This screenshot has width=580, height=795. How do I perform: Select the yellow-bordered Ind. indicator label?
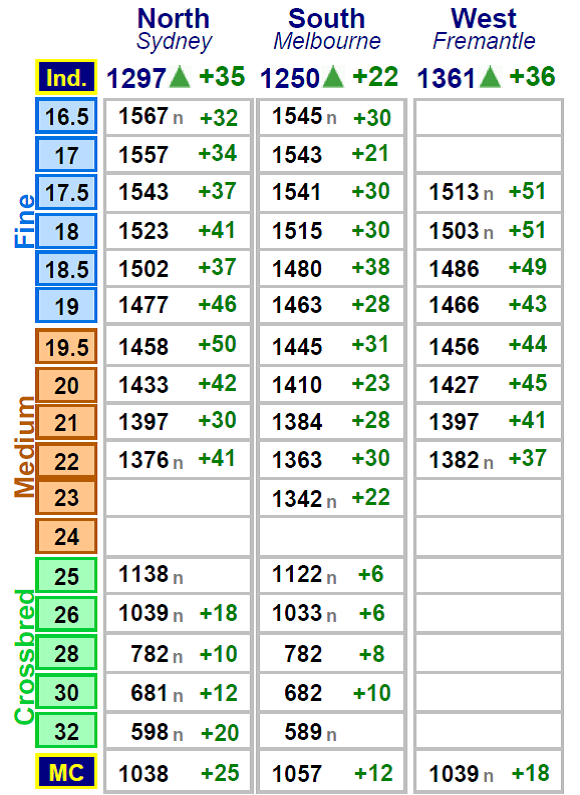point(66,78)
